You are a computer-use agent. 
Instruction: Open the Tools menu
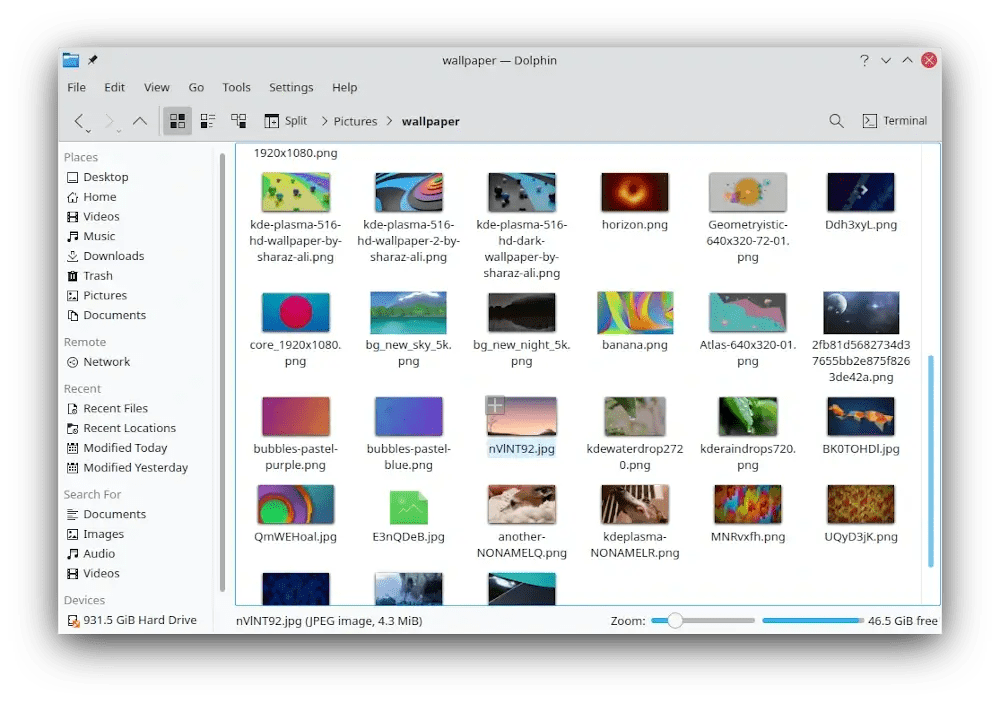click(x=236, y=87)
